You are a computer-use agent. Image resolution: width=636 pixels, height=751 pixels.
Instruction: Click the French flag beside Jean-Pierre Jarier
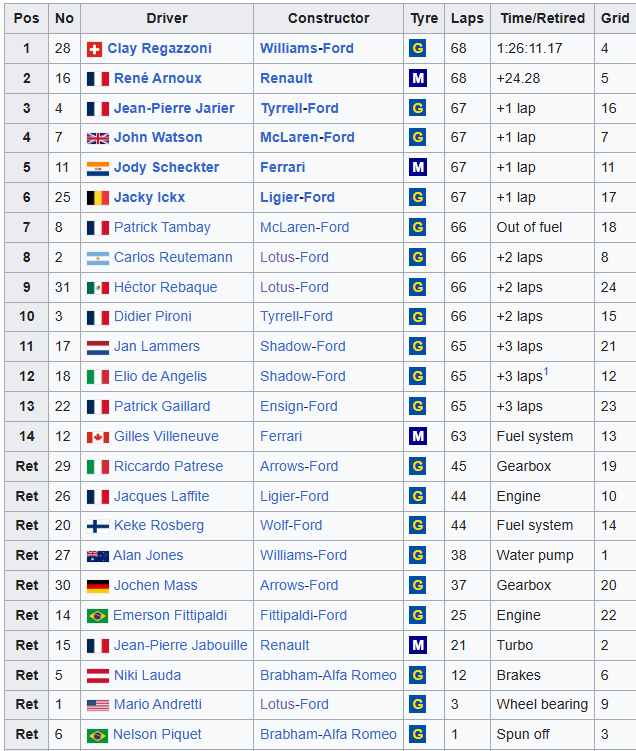point(98,109)
